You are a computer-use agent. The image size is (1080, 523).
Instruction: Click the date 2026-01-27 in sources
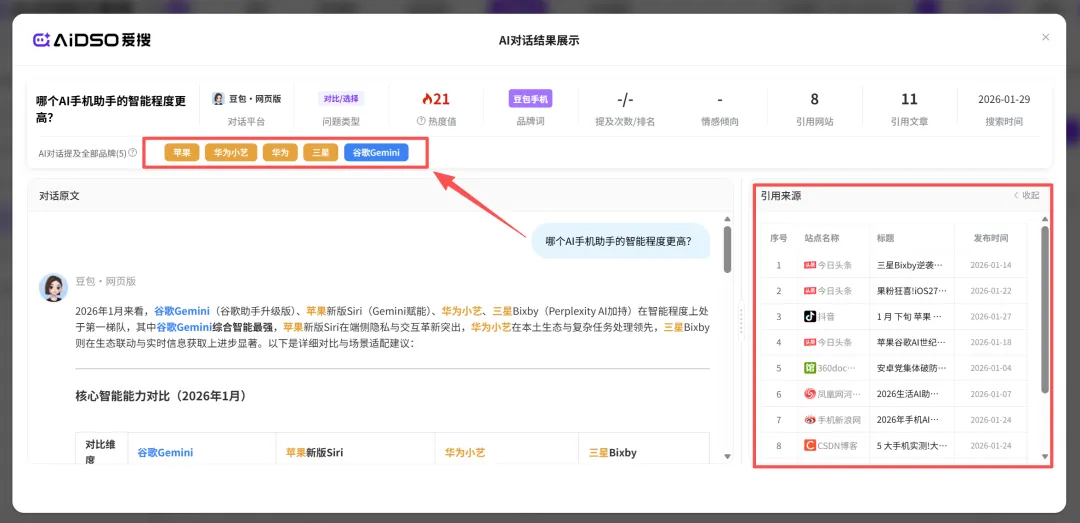click(x=990, y=317)
